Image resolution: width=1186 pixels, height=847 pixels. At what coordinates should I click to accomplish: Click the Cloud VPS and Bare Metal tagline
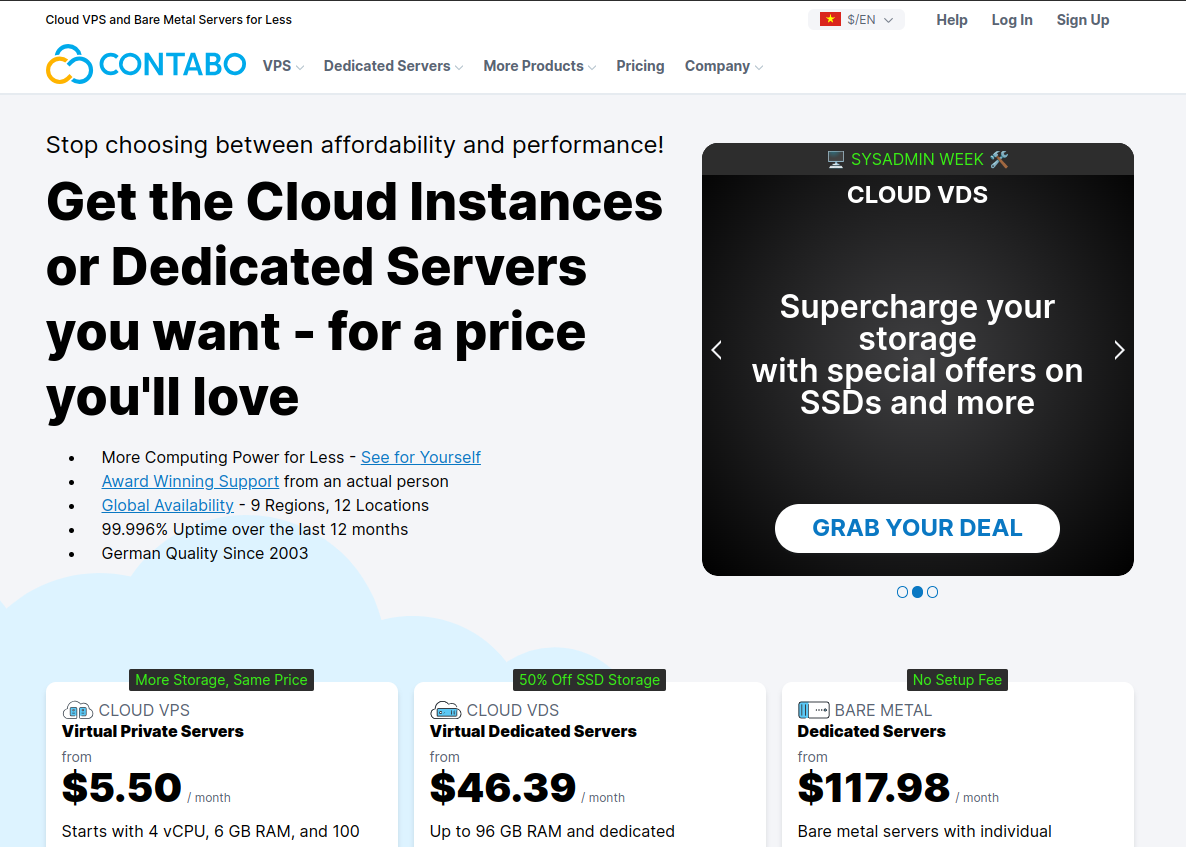click(169, 20)
